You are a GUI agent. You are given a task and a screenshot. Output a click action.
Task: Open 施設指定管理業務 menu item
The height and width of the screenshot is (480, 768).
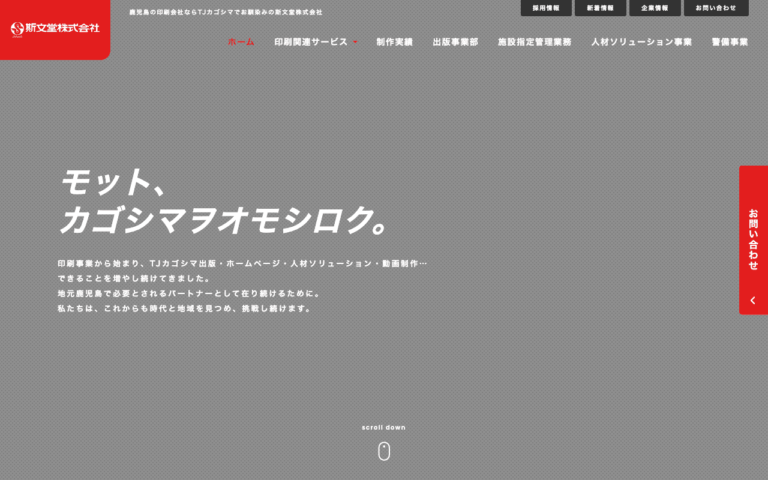click(534, 42)
